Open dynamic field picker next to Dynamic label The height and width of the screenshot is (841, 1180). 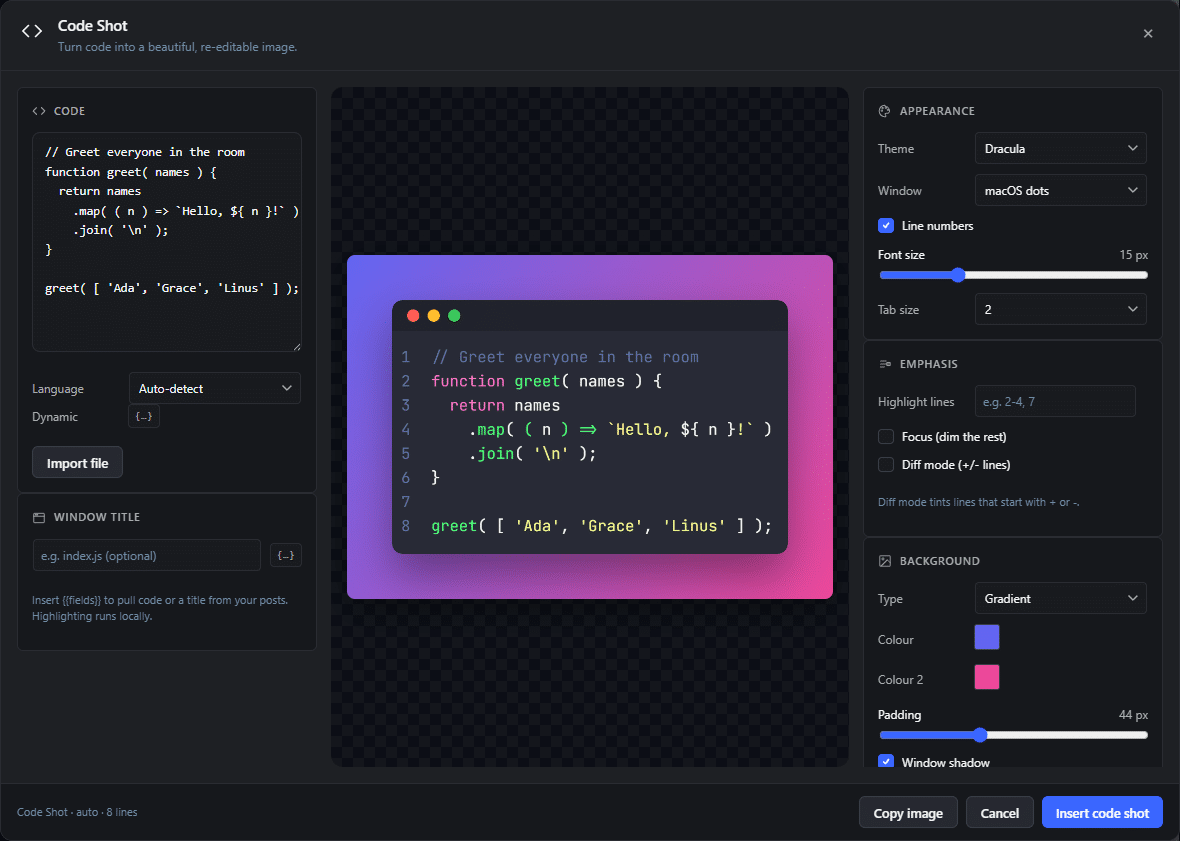point(144,417)
